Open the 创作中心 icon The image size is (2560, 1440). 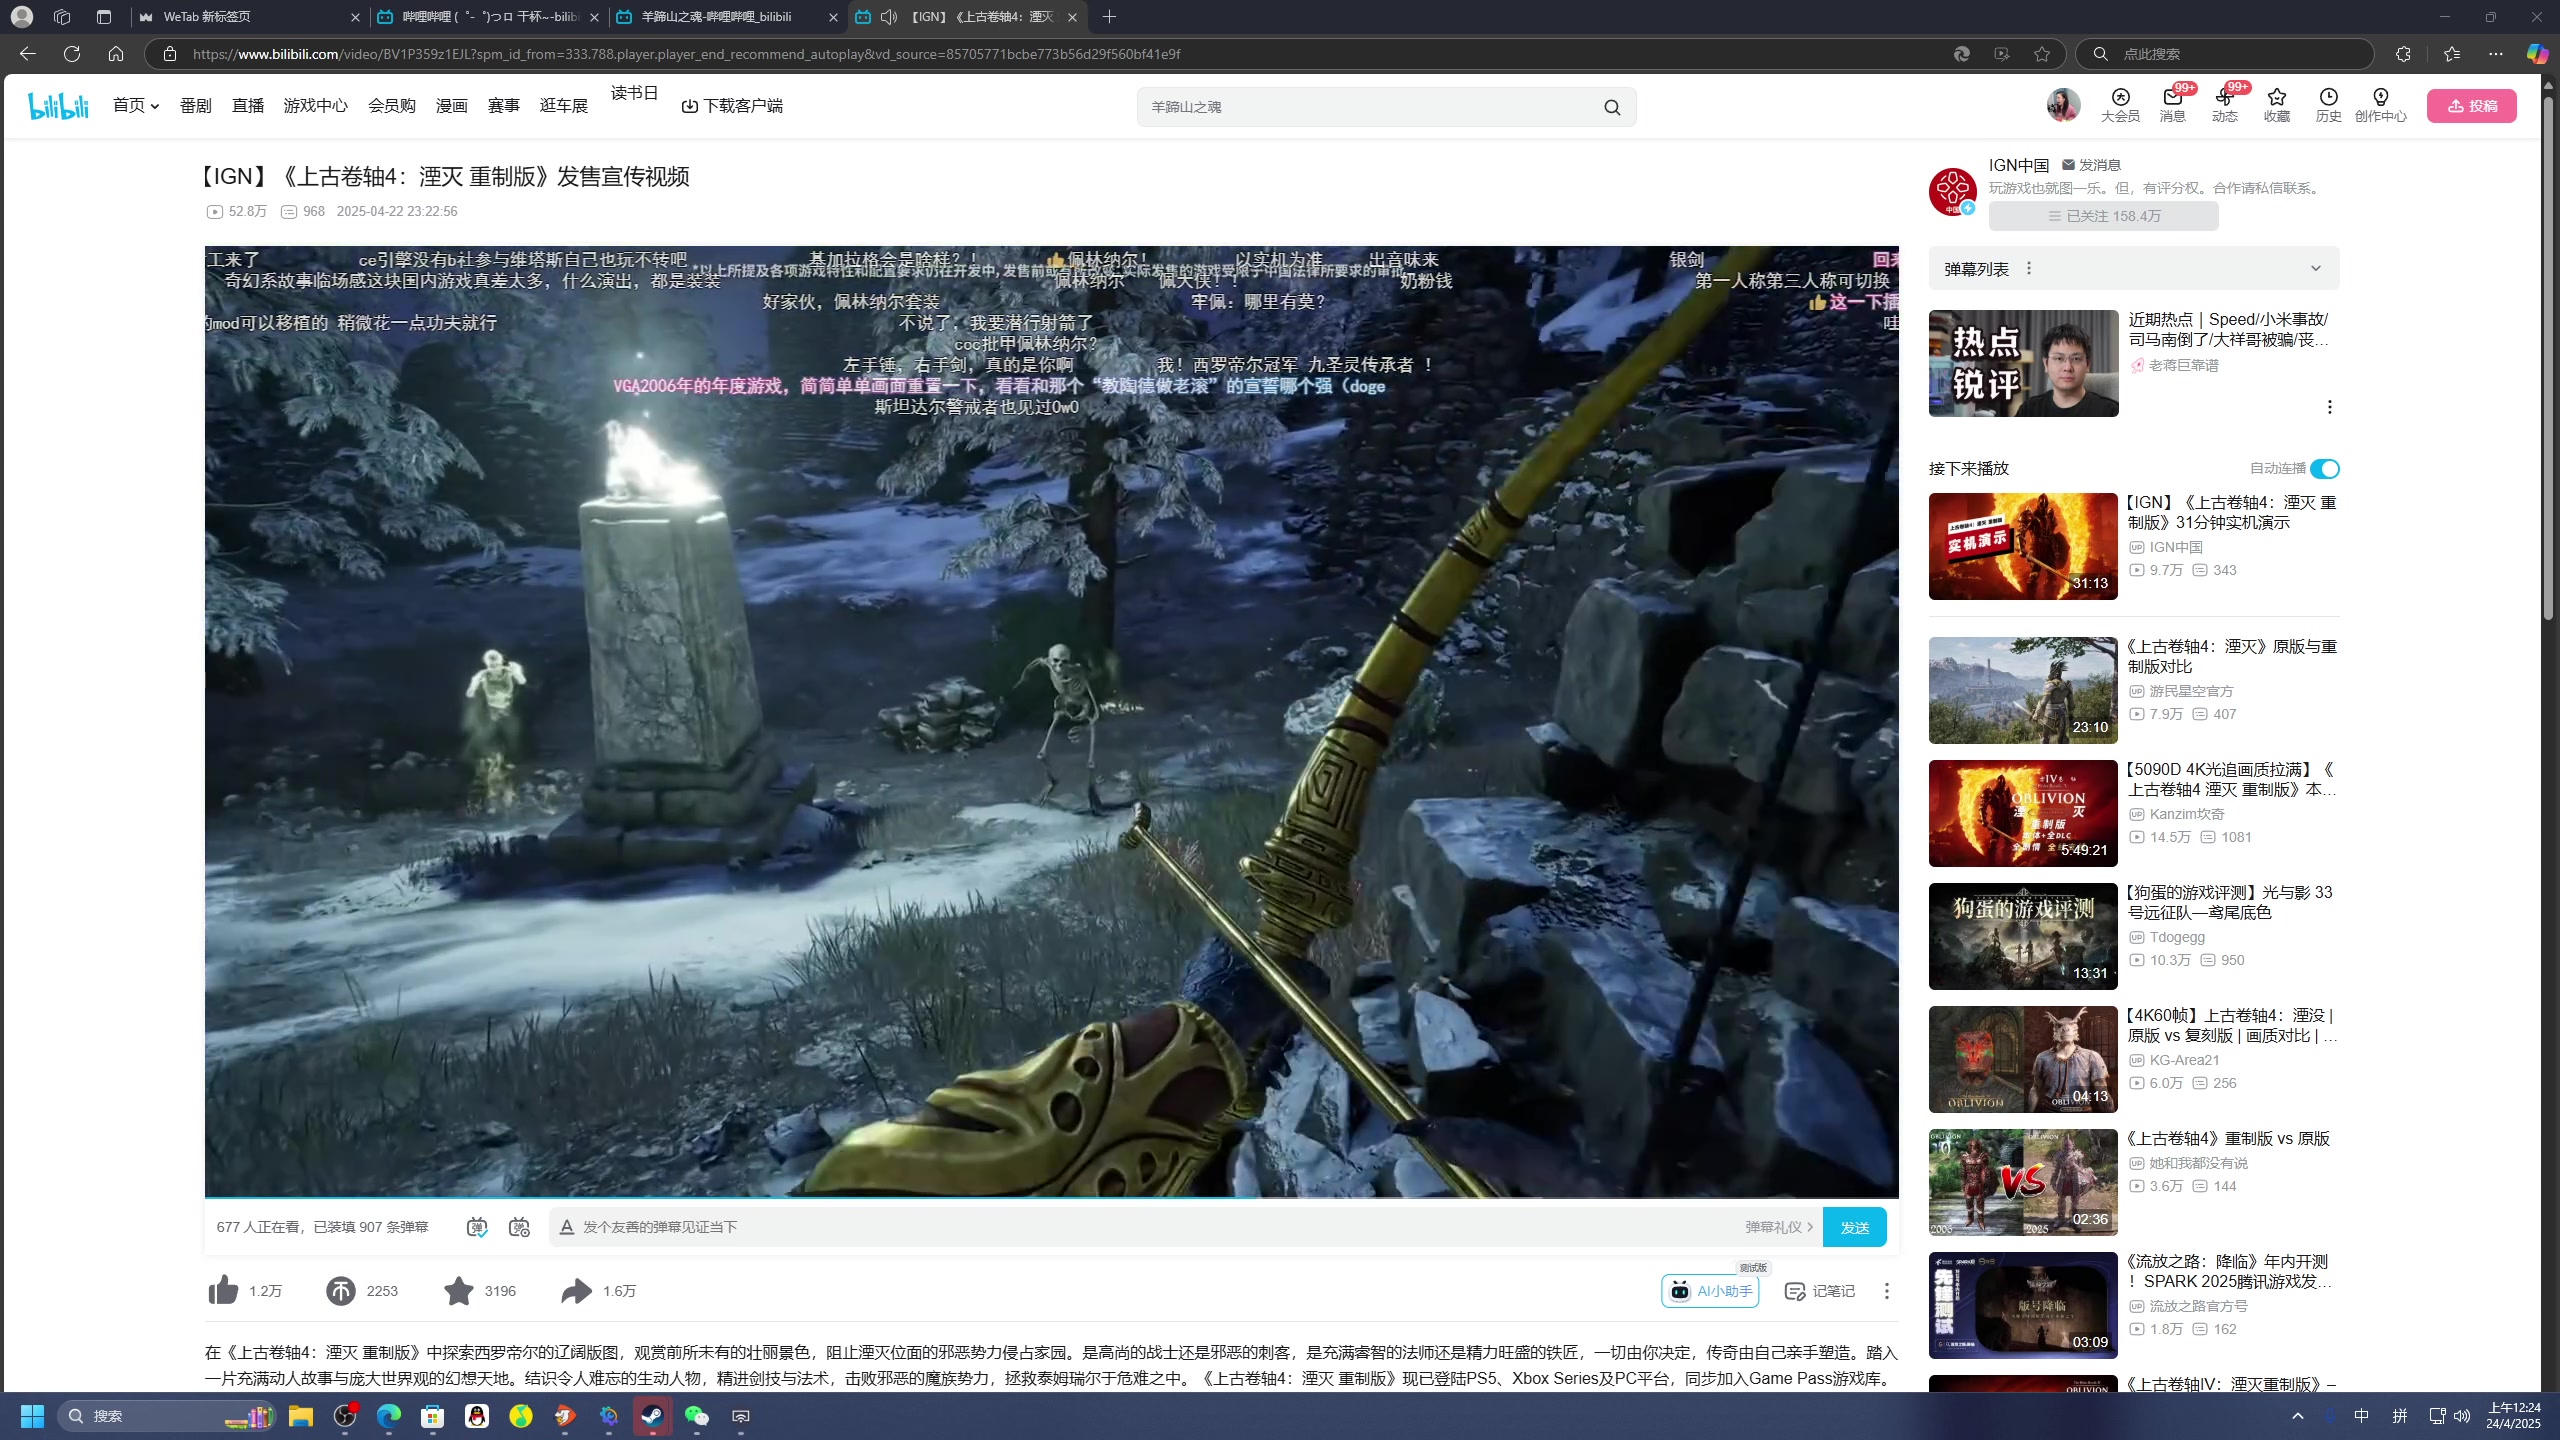pyautogui.click(x=2380, y=105)
